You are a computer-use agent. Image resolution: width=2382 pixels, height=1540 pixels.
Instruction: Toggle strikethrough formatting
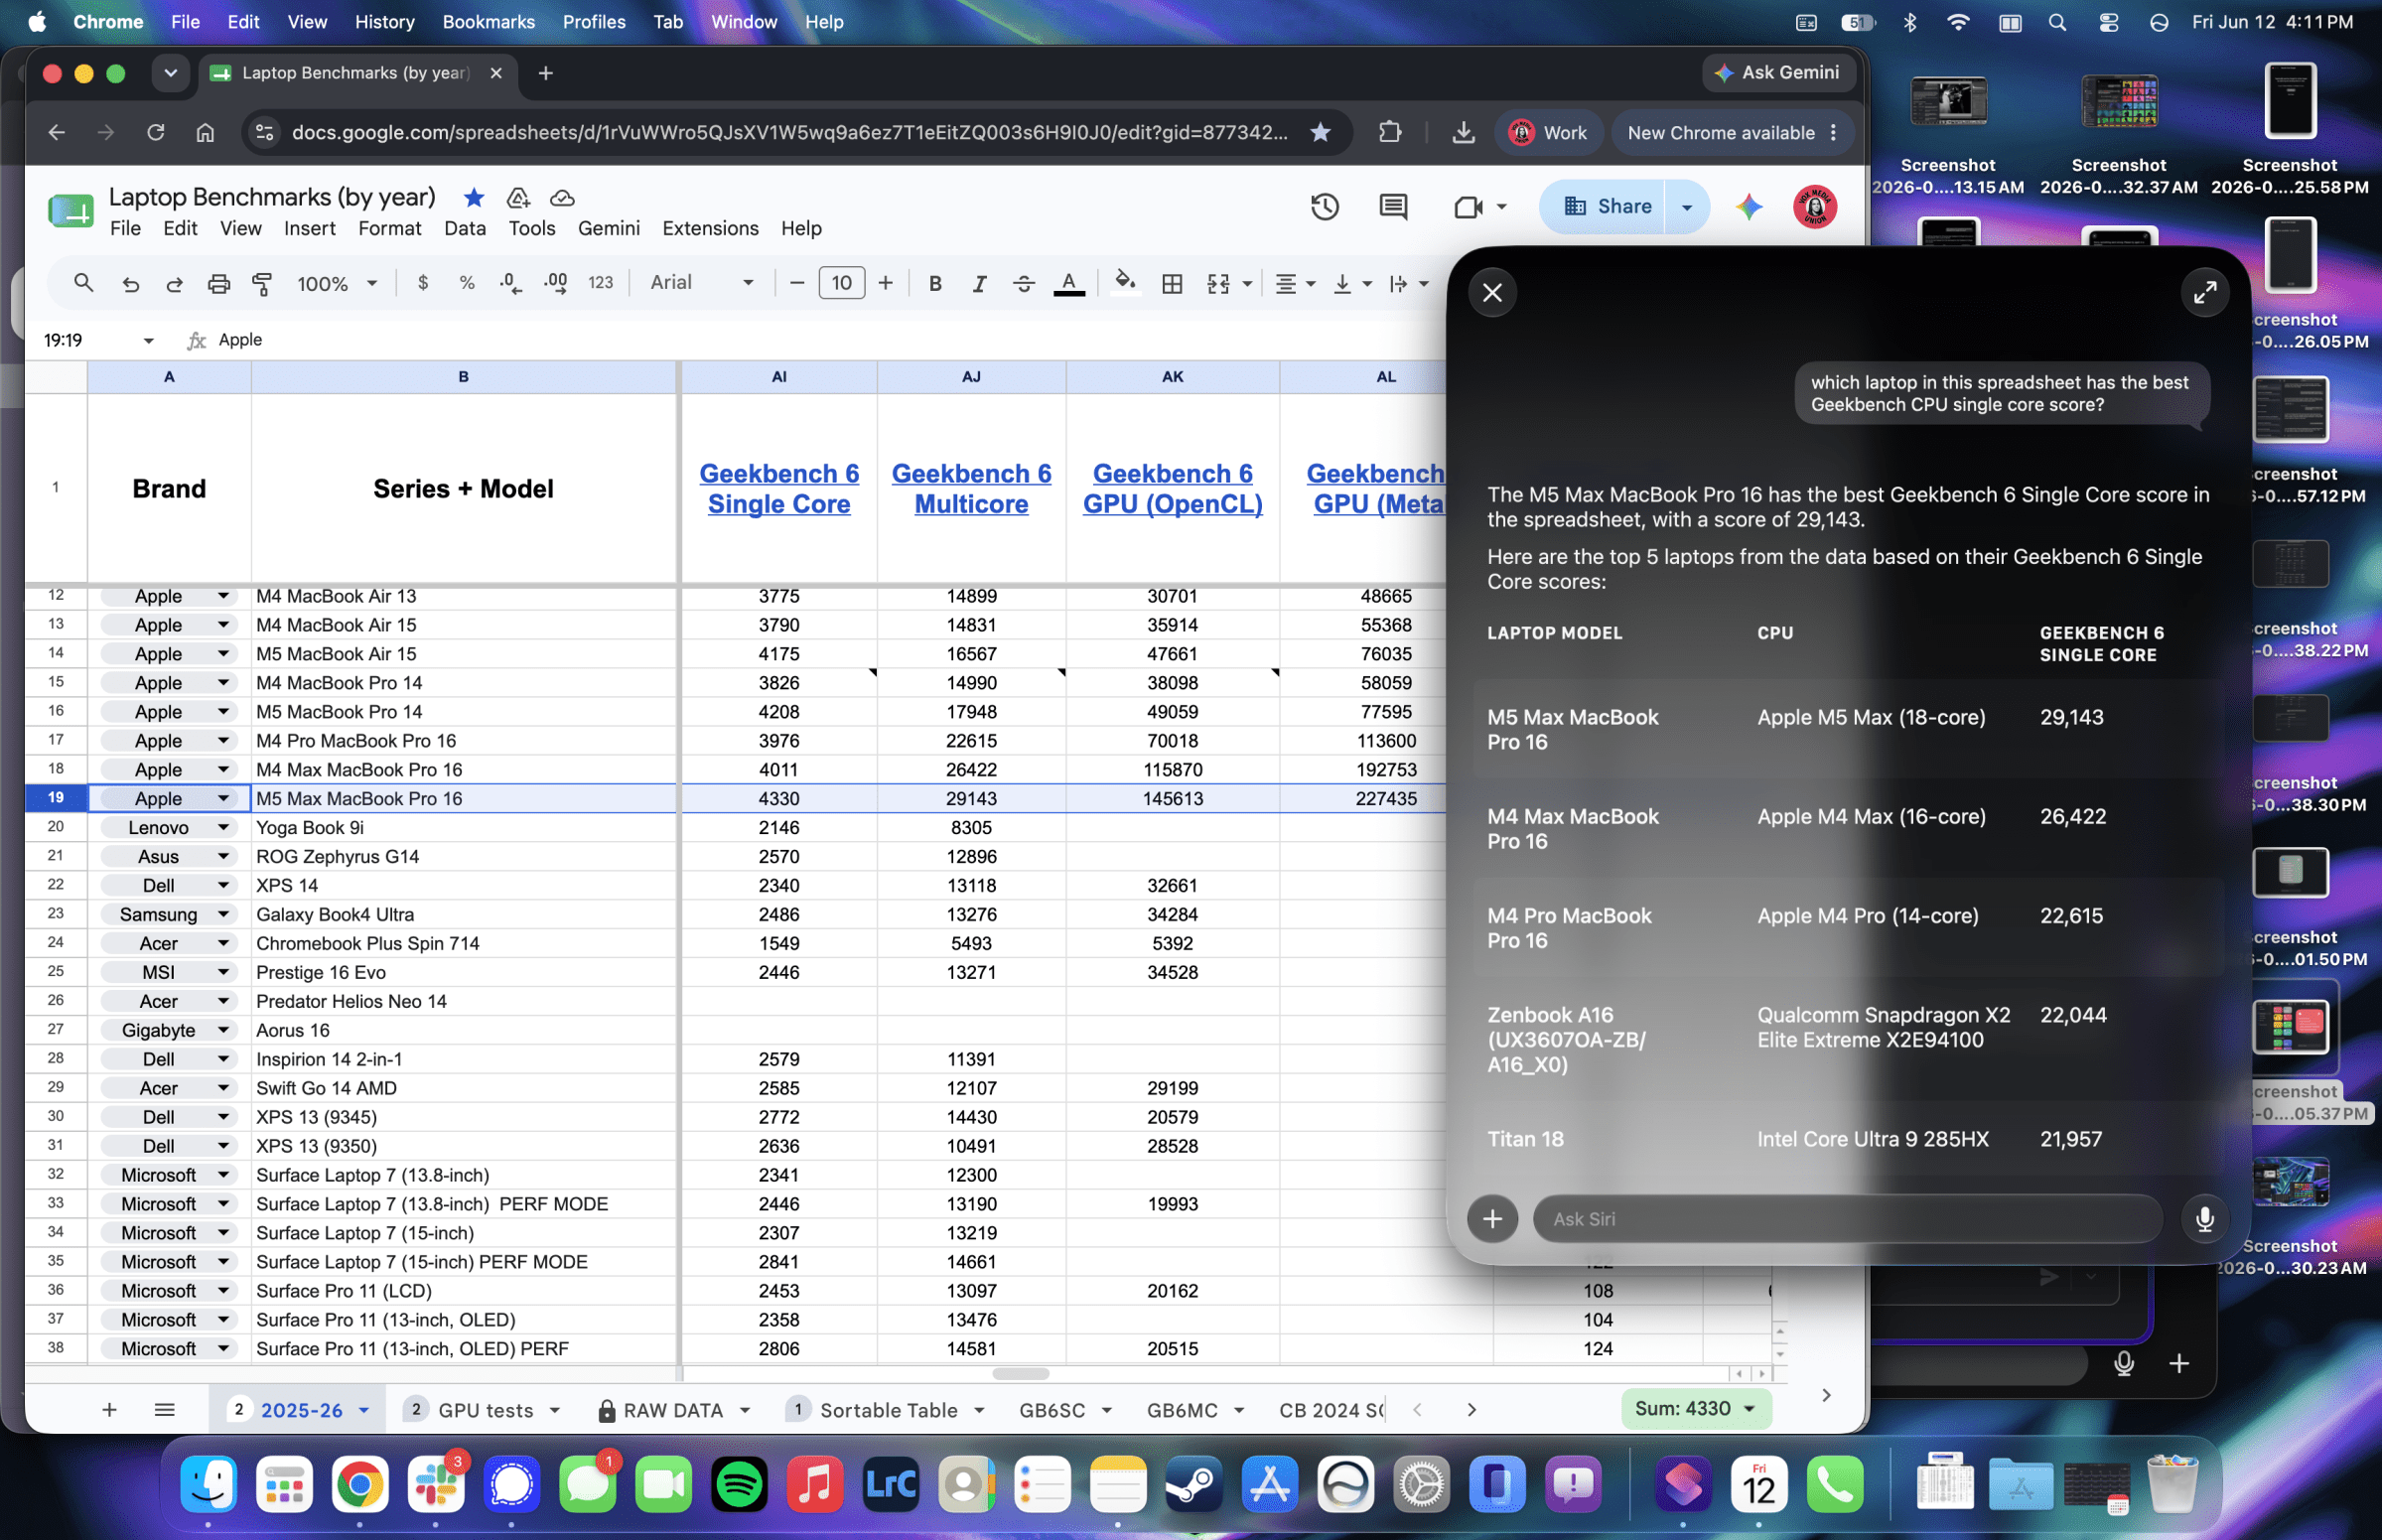[x=1023, y=284]
